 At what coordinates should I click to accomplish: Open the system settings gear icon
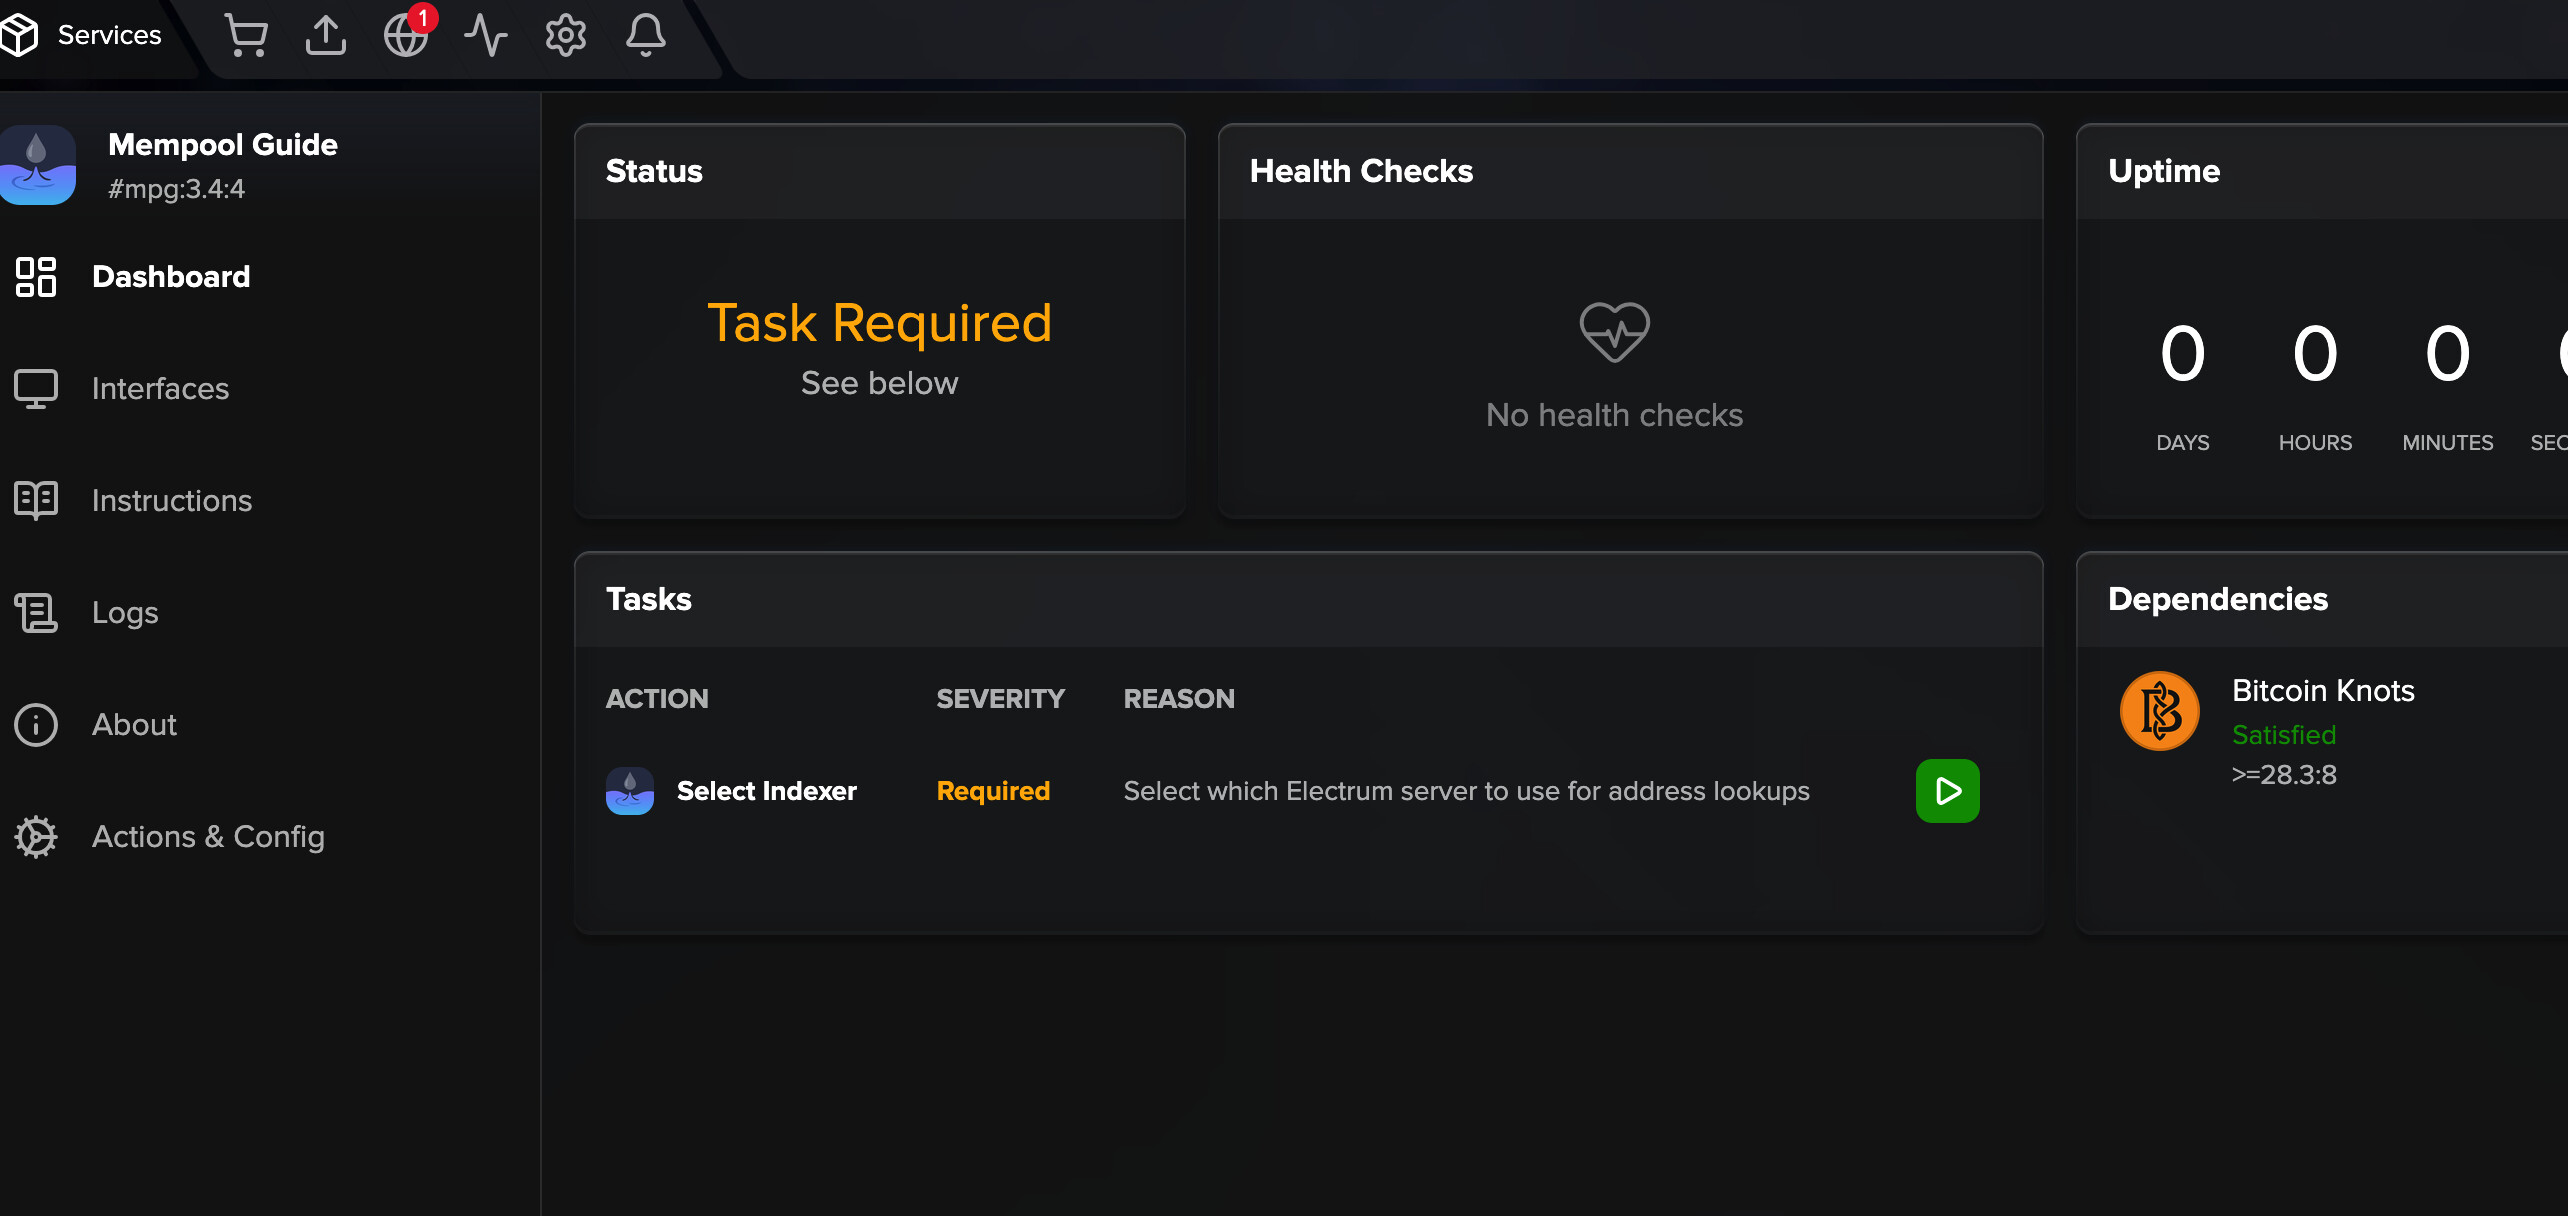point(566,36)
